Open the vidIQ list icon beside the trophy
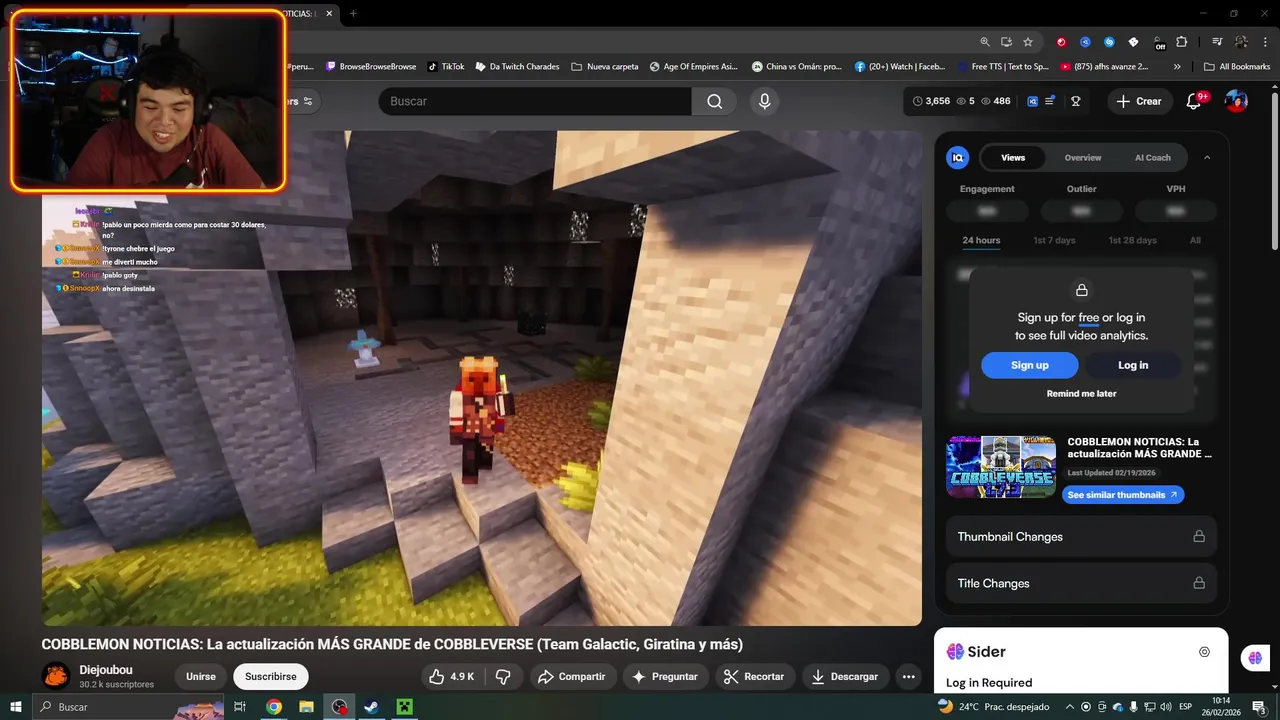1280x720 pixels. click(1050, 101)
